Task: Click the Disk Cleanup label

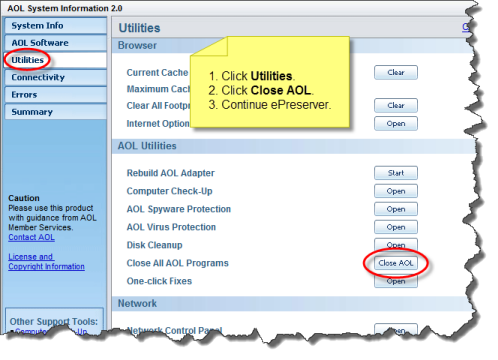Action: pyautogui.click(x=154, y=245)
